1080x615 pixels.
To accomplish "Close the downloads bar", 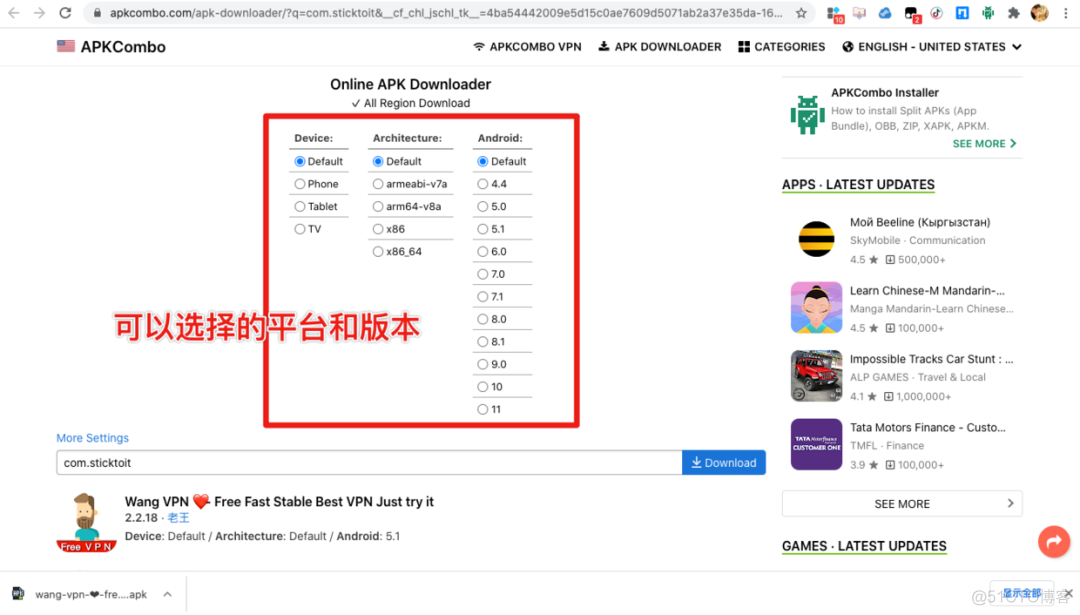I will [1068, 593].
